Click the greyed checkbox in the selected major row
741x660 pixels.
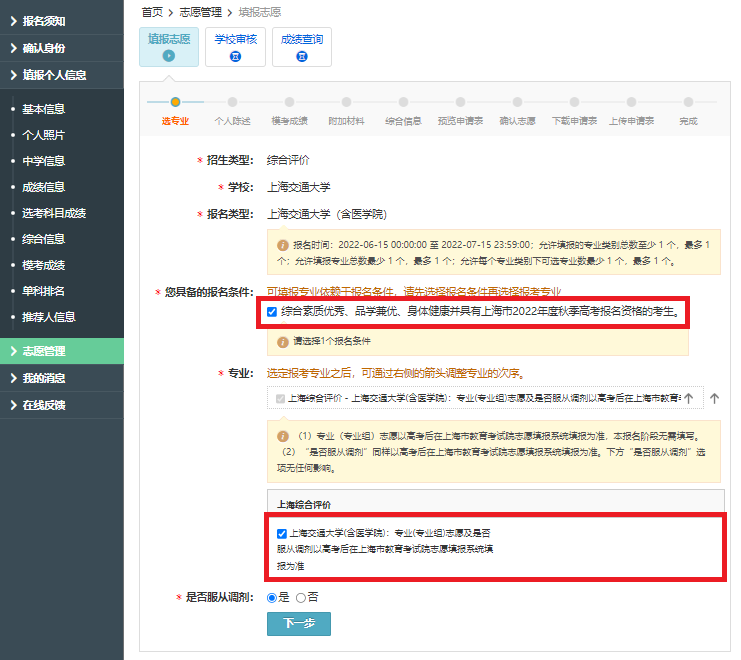280,399
